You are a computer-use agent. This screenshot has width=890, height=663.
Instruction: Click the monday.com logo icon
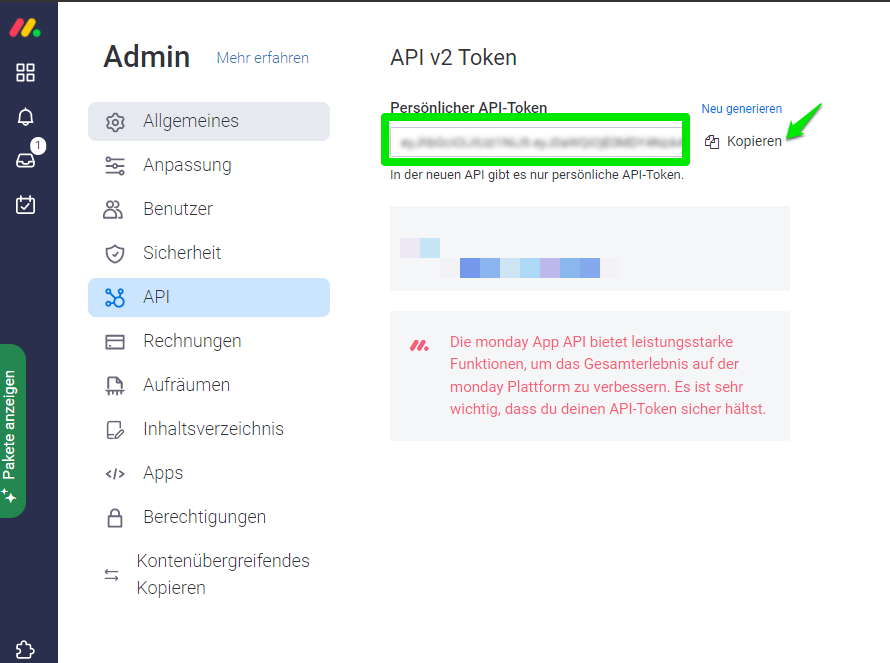click(25, 28)
